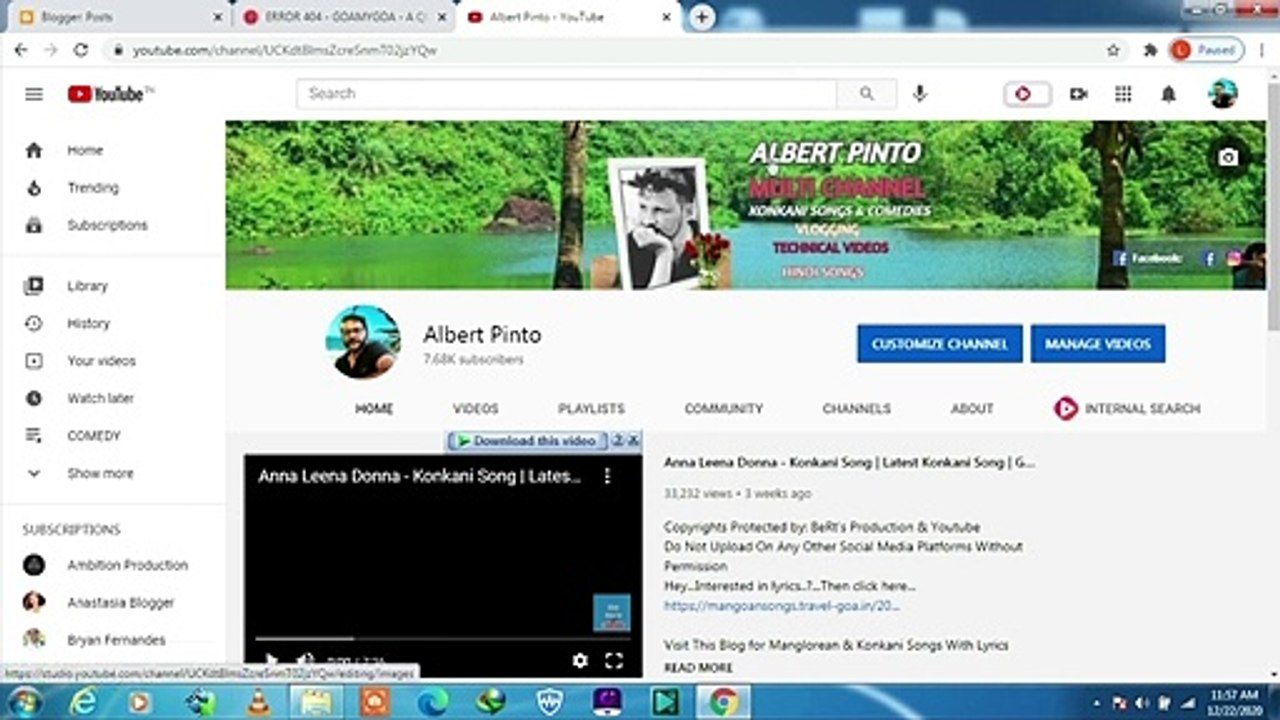Start voice search with microphone icon
1280x720 pixels.
coord(920,94)
